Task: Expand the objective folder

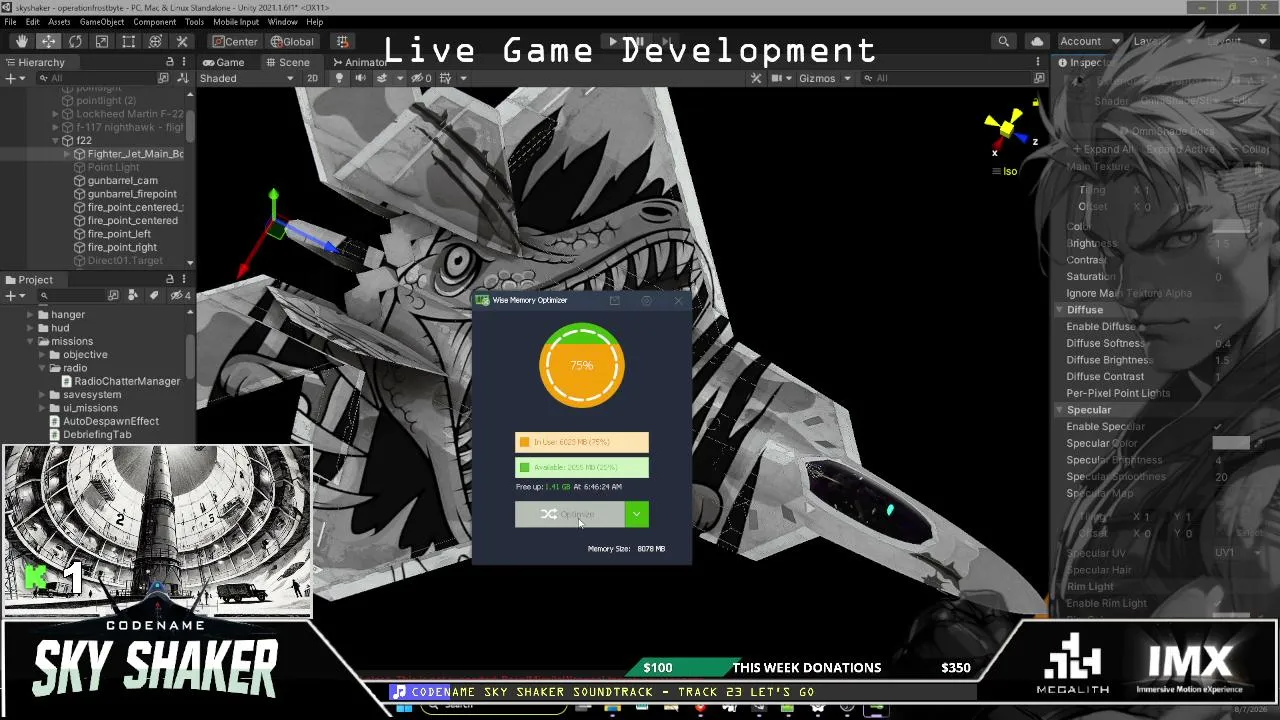Action: pos(43,355)
